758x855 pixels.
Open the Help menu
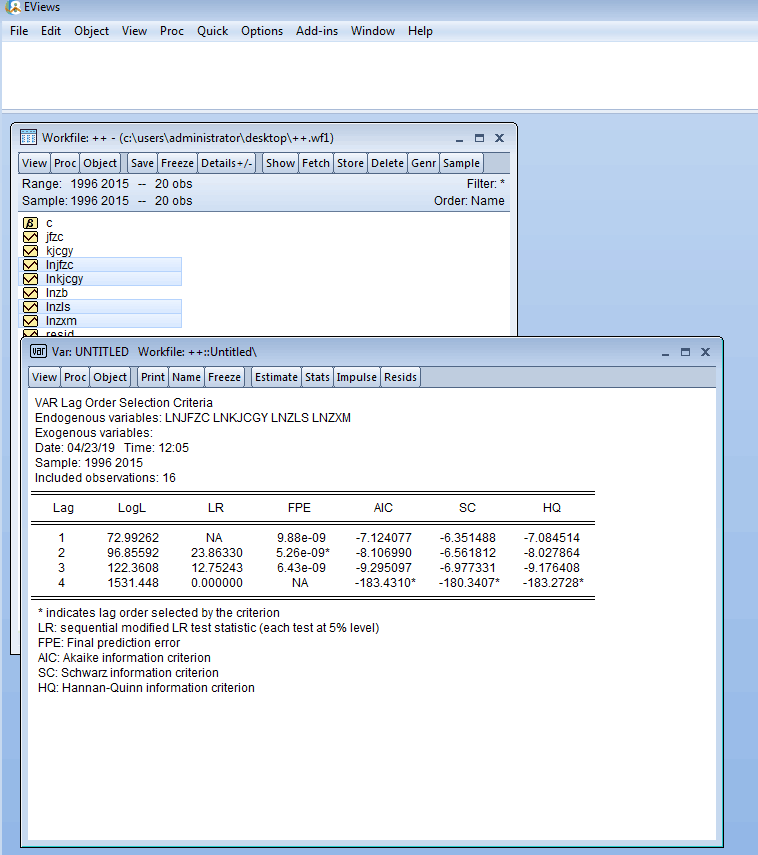point(420,31)
